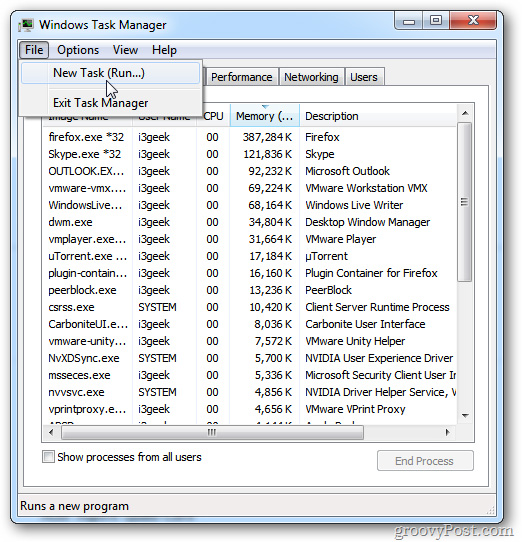
Task: Open the Options menu
Action: click(x=78, y=50)
